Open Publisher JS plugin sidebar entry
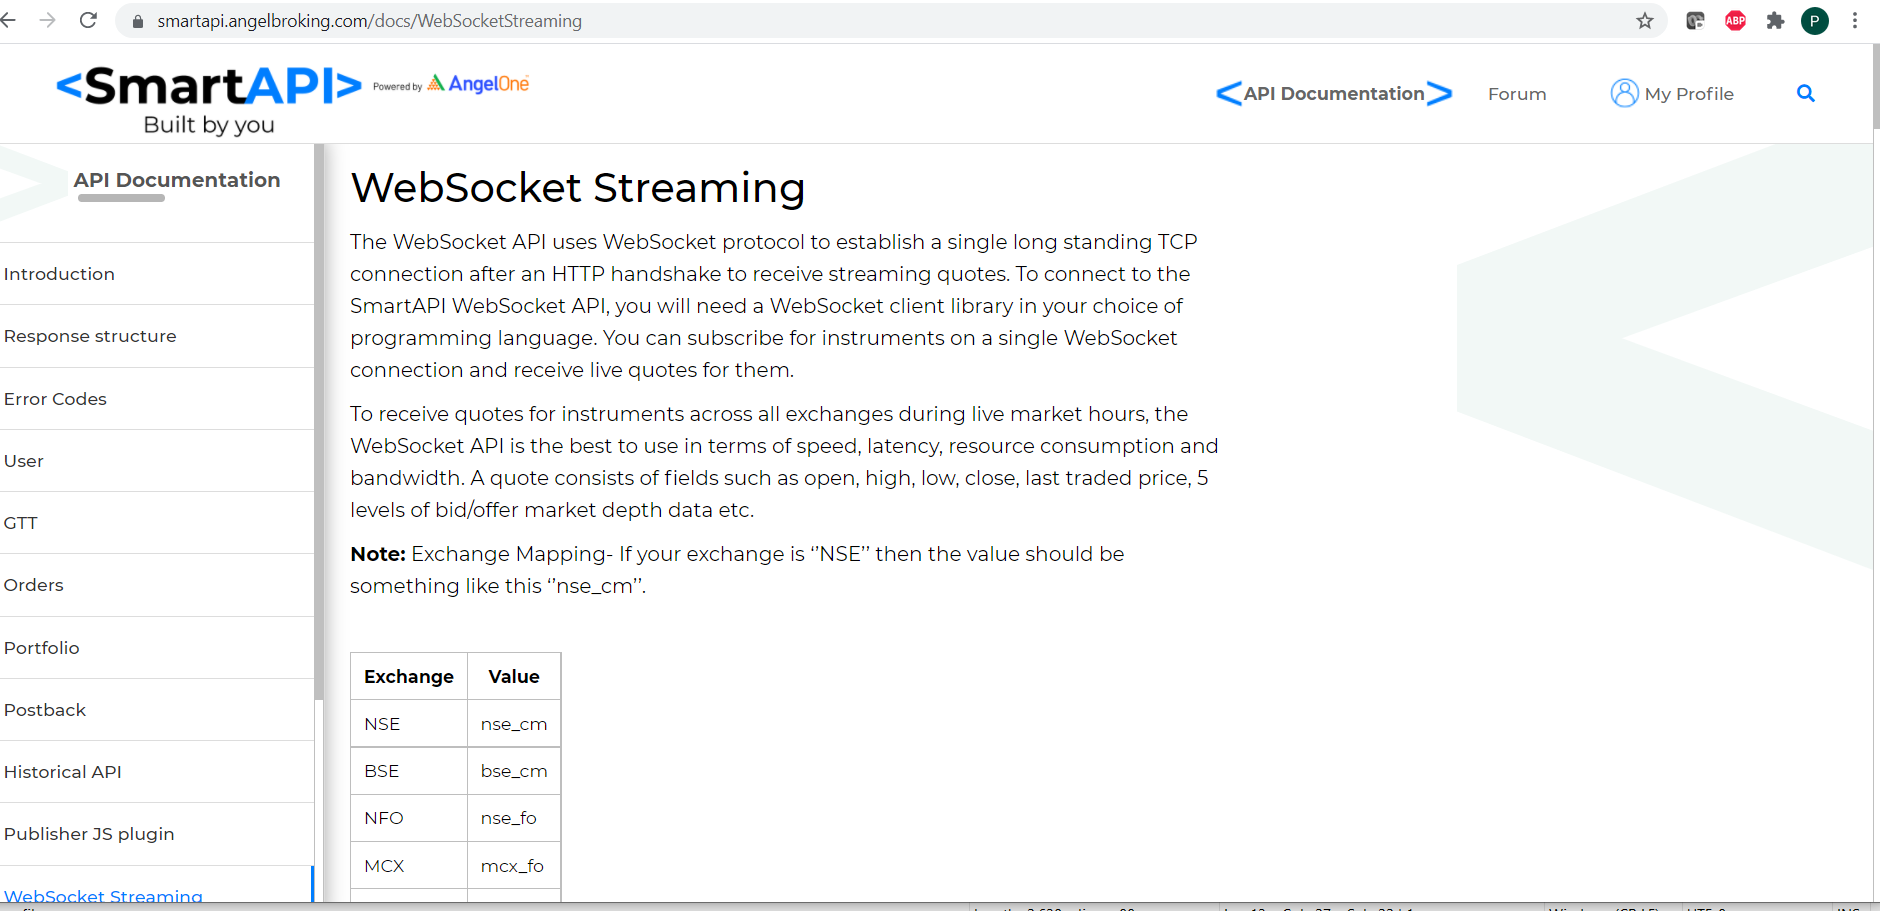Viewport: 1880px width, 911px height. (157, 834)
